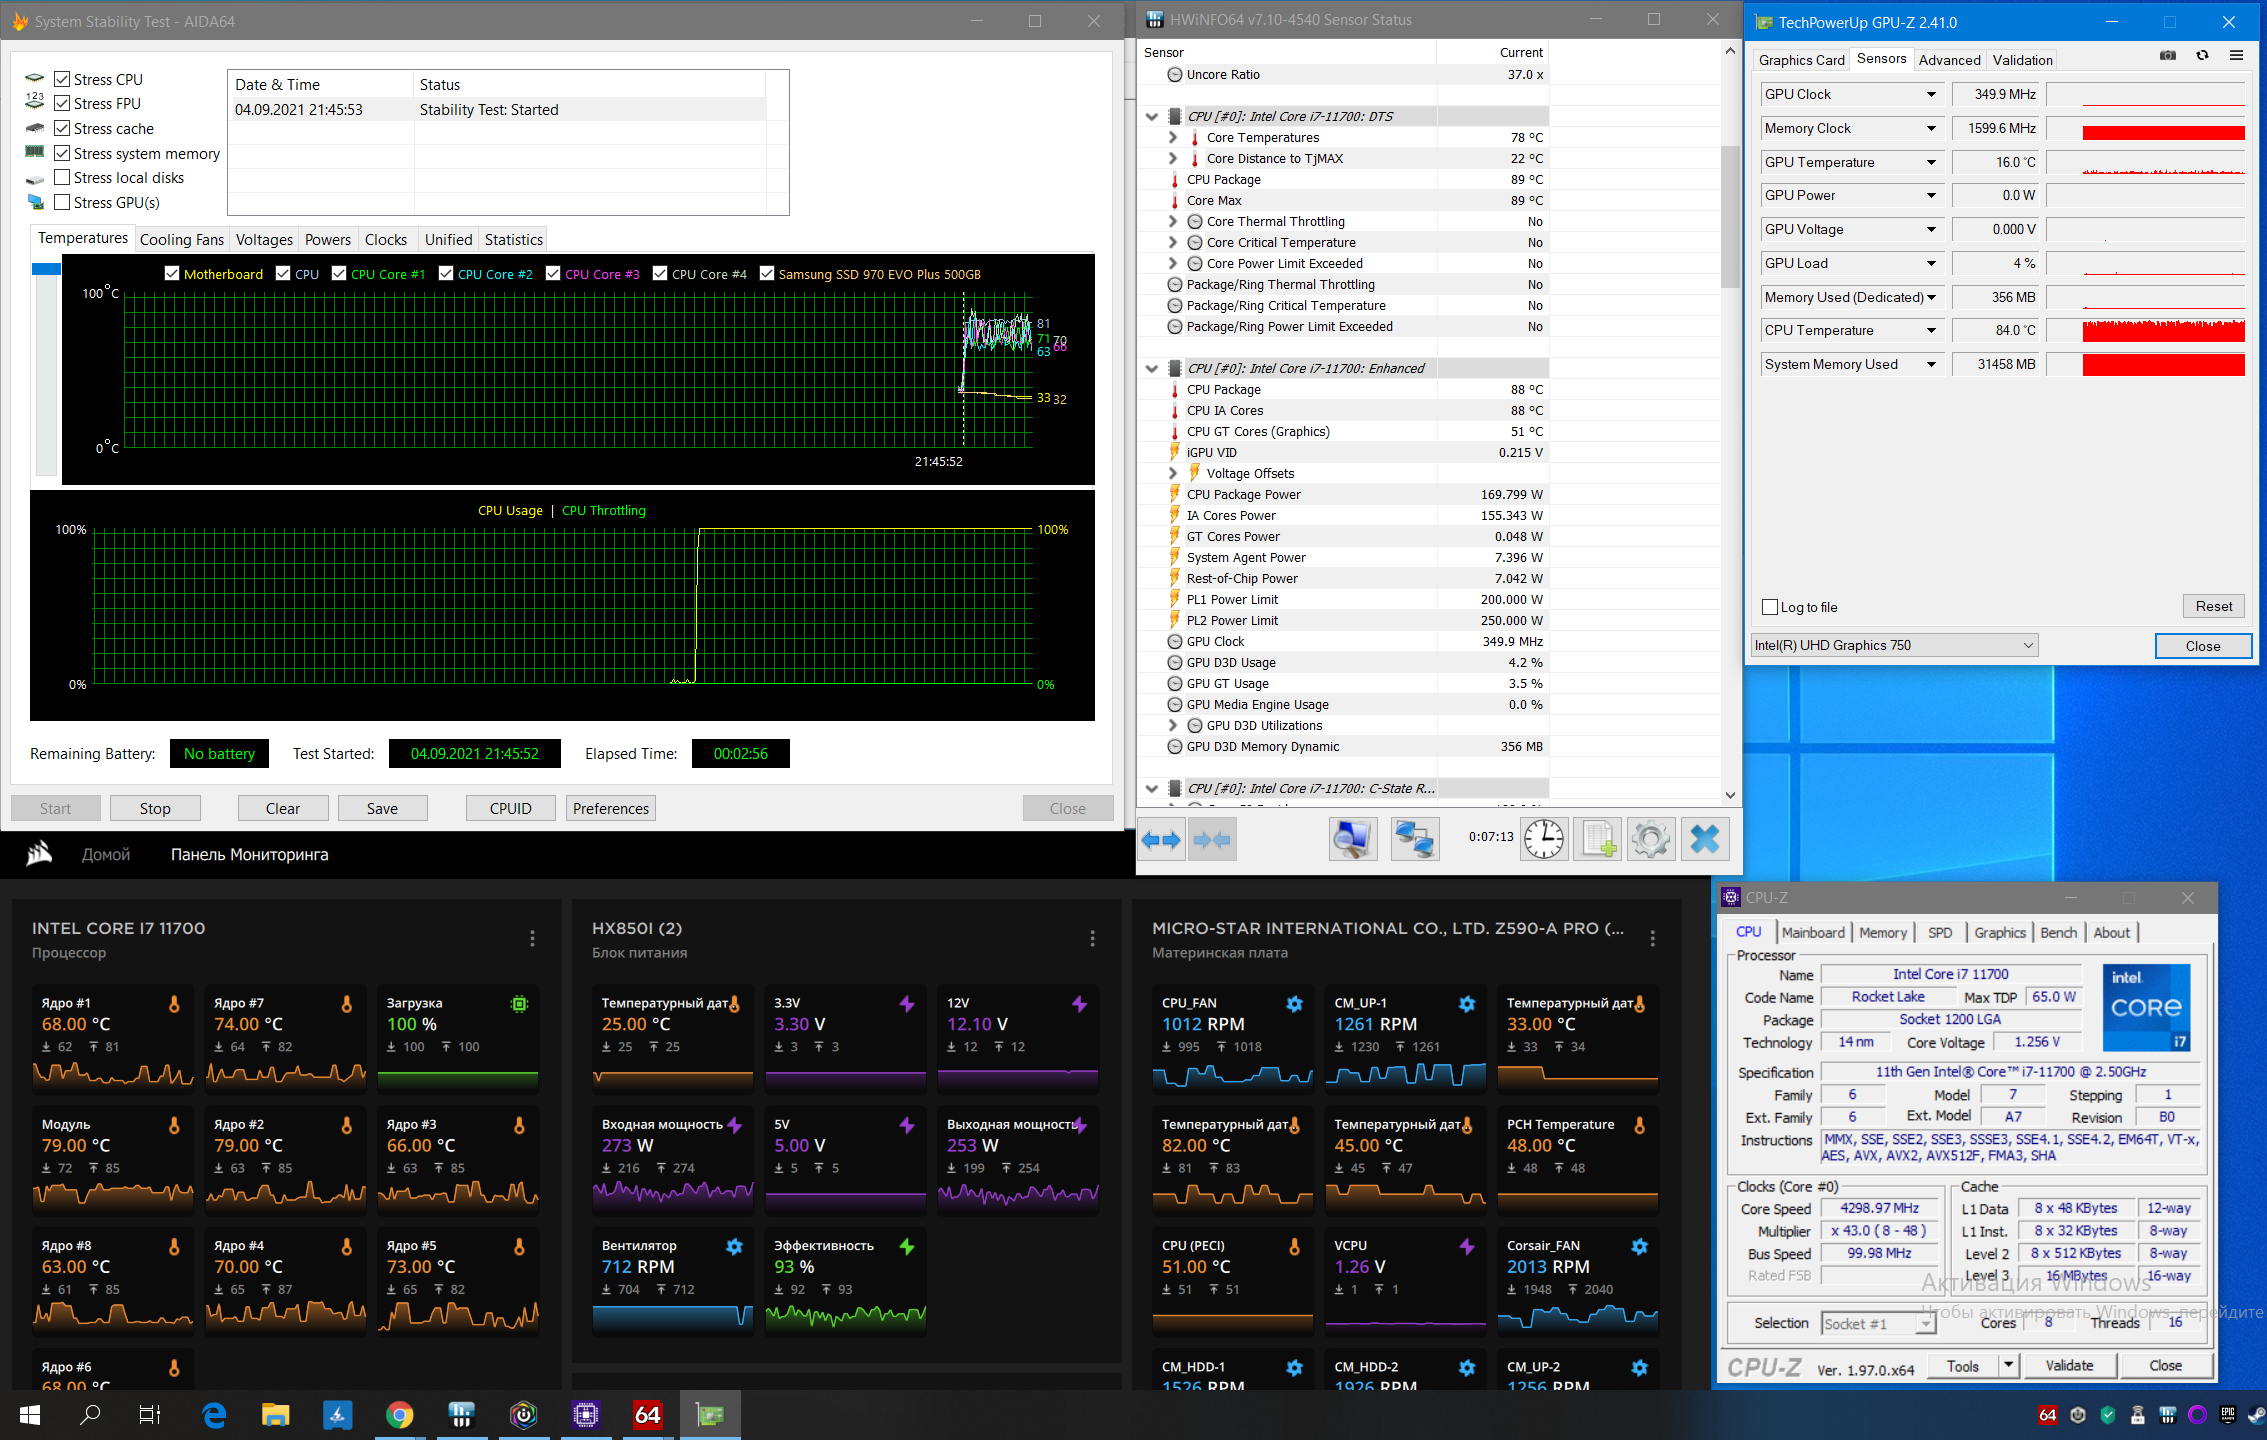
Task: Expand the Core Temperatures tree item
Action: [1173, 137]
